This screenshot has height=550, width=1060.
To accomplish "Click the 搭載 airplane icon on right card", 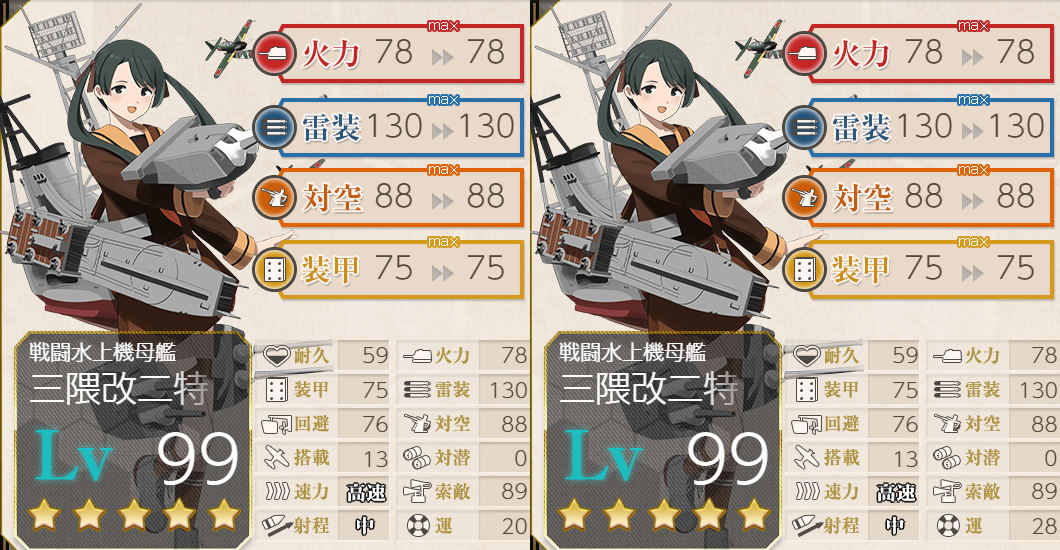I will pos(806,457).
